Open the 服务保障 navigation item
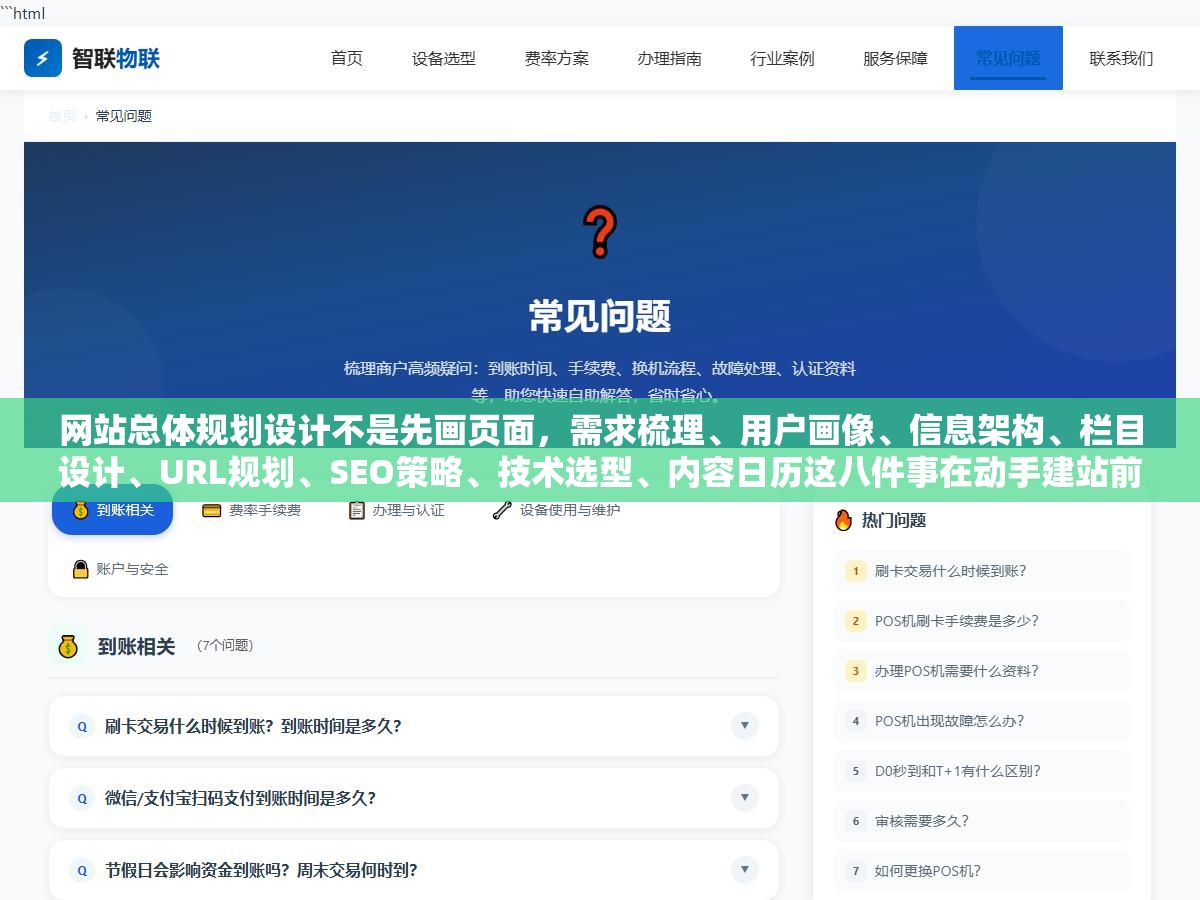Viewport: 1200px width, 900px height. (x=896, y=58)
